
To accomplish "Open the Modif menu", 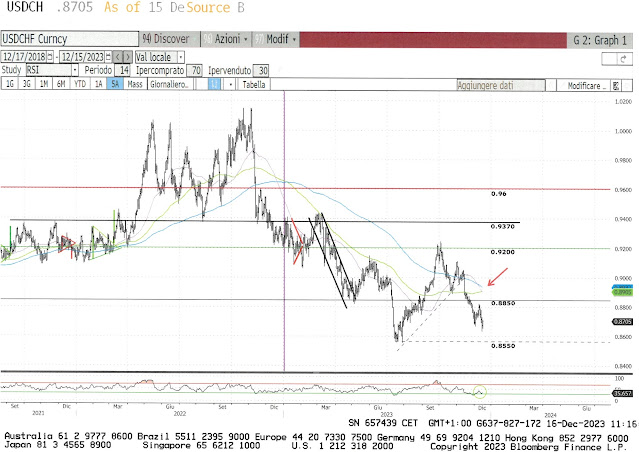I will pos(276,39).
